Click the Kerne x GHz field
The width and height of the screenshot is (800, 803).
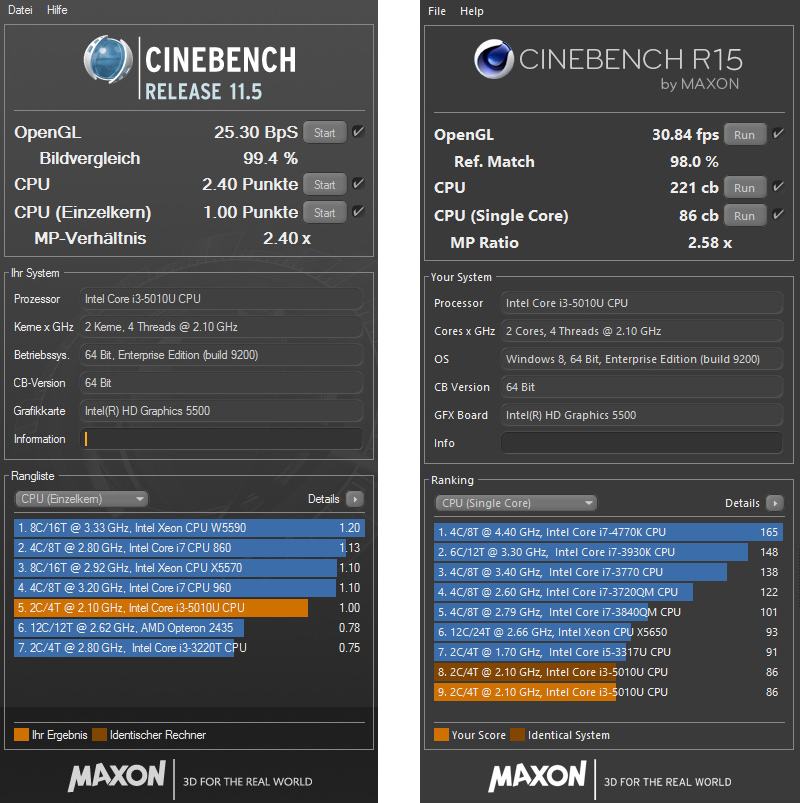(221, 327)
